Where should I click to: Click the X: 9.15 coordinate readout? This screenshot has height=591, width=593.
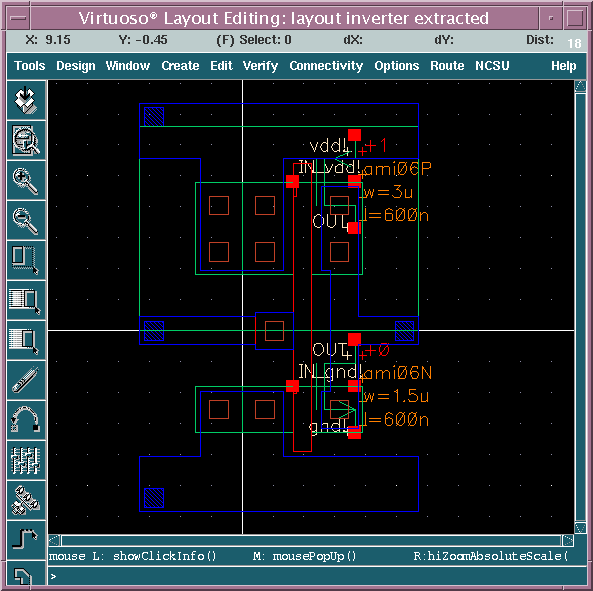[x=48, y=40]
